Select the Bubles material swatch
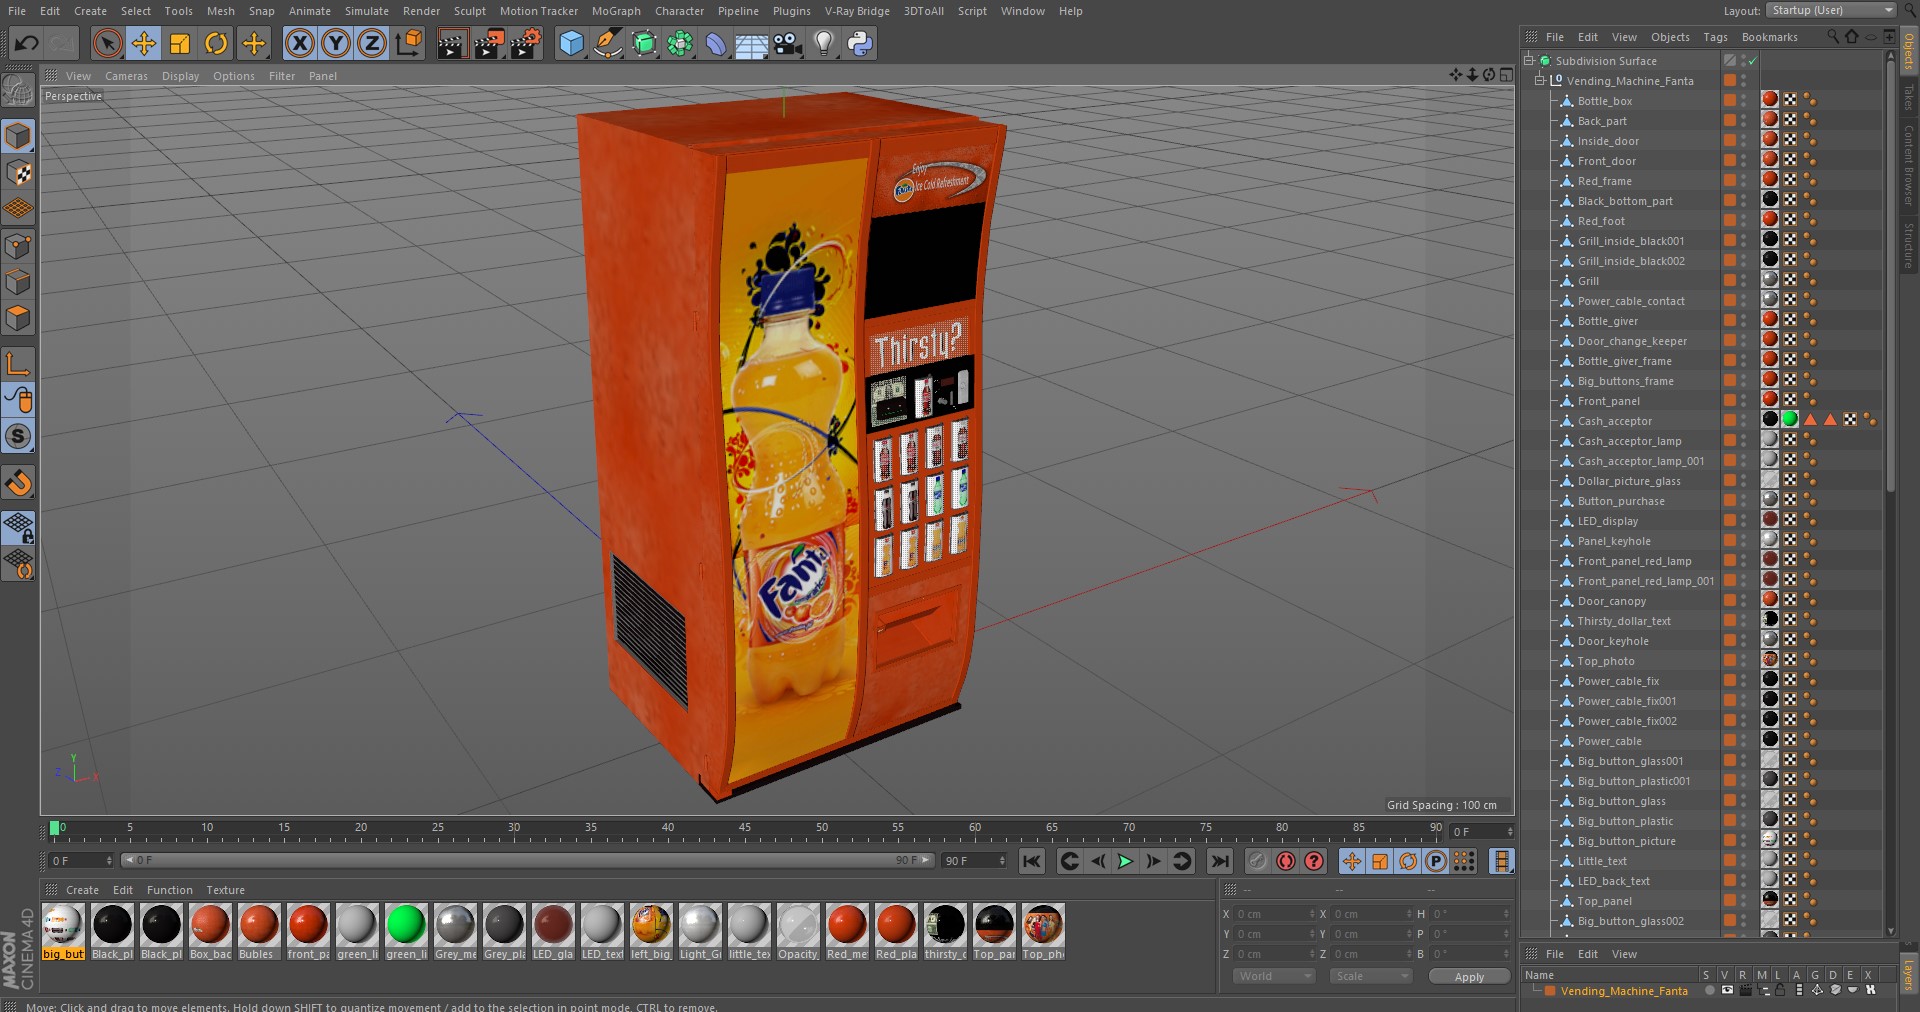 (259, 931)
